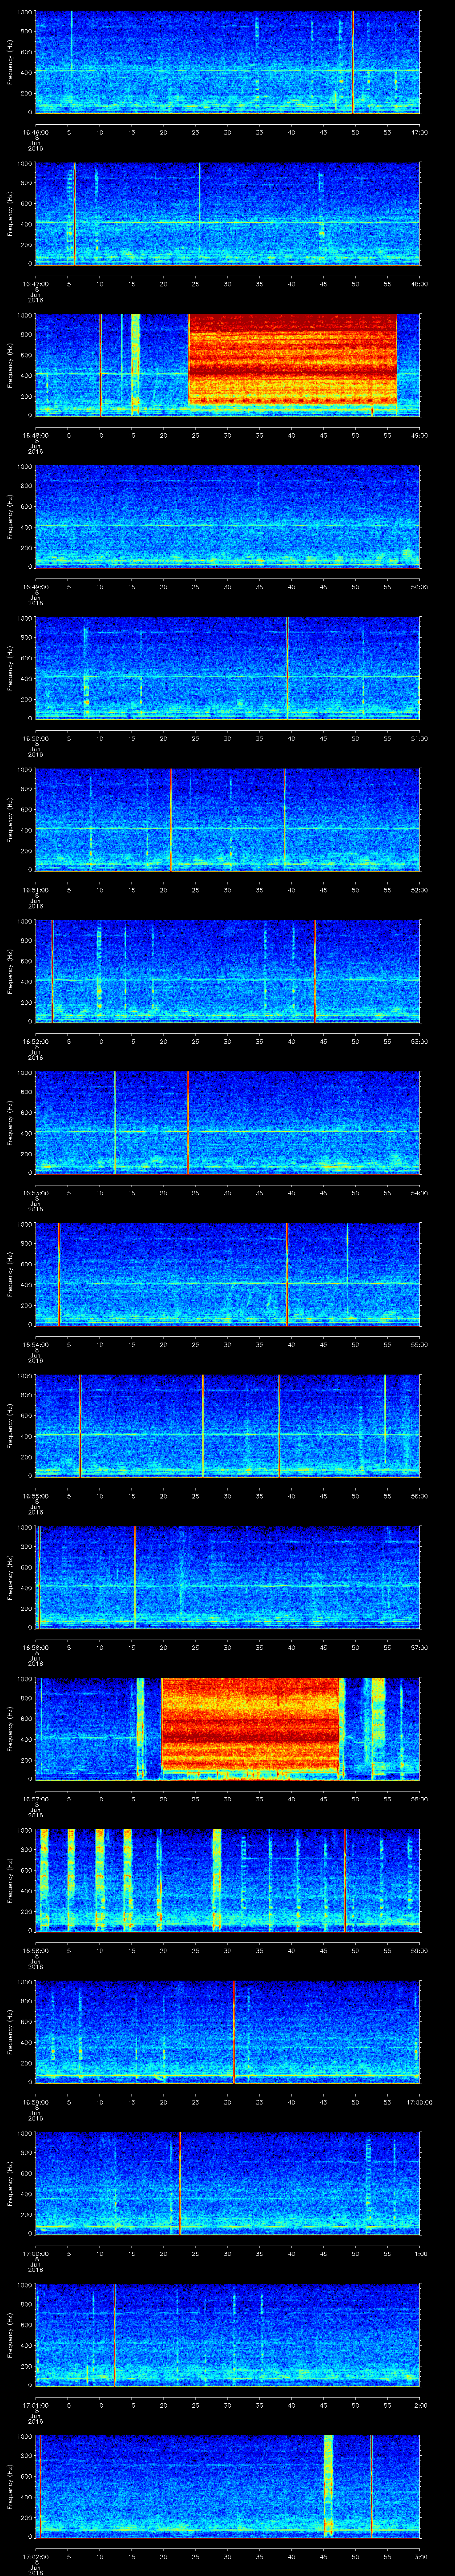This screenshot has height=2576, width=455.
Task: Click yellow burst near second 45 in 17:02:00 panel
Action: (x=327, y=2486)
